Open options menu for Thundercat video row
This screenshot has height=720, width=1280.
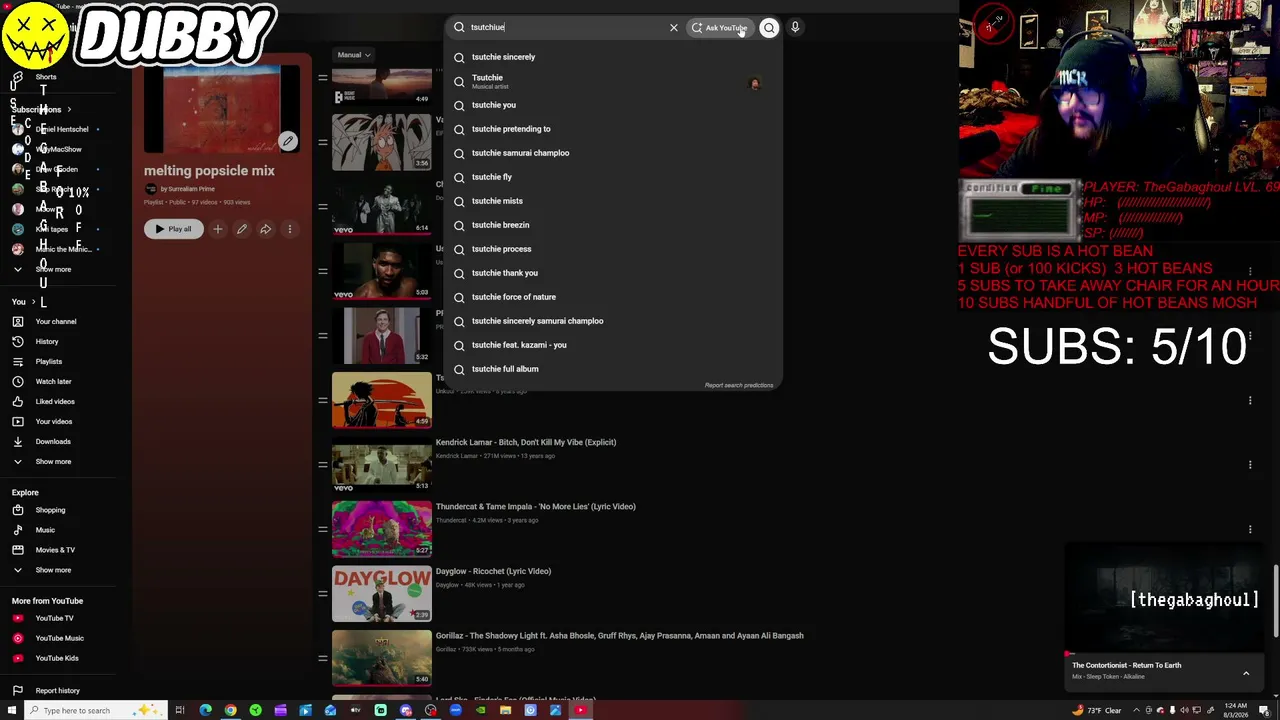pos(1250,529)
